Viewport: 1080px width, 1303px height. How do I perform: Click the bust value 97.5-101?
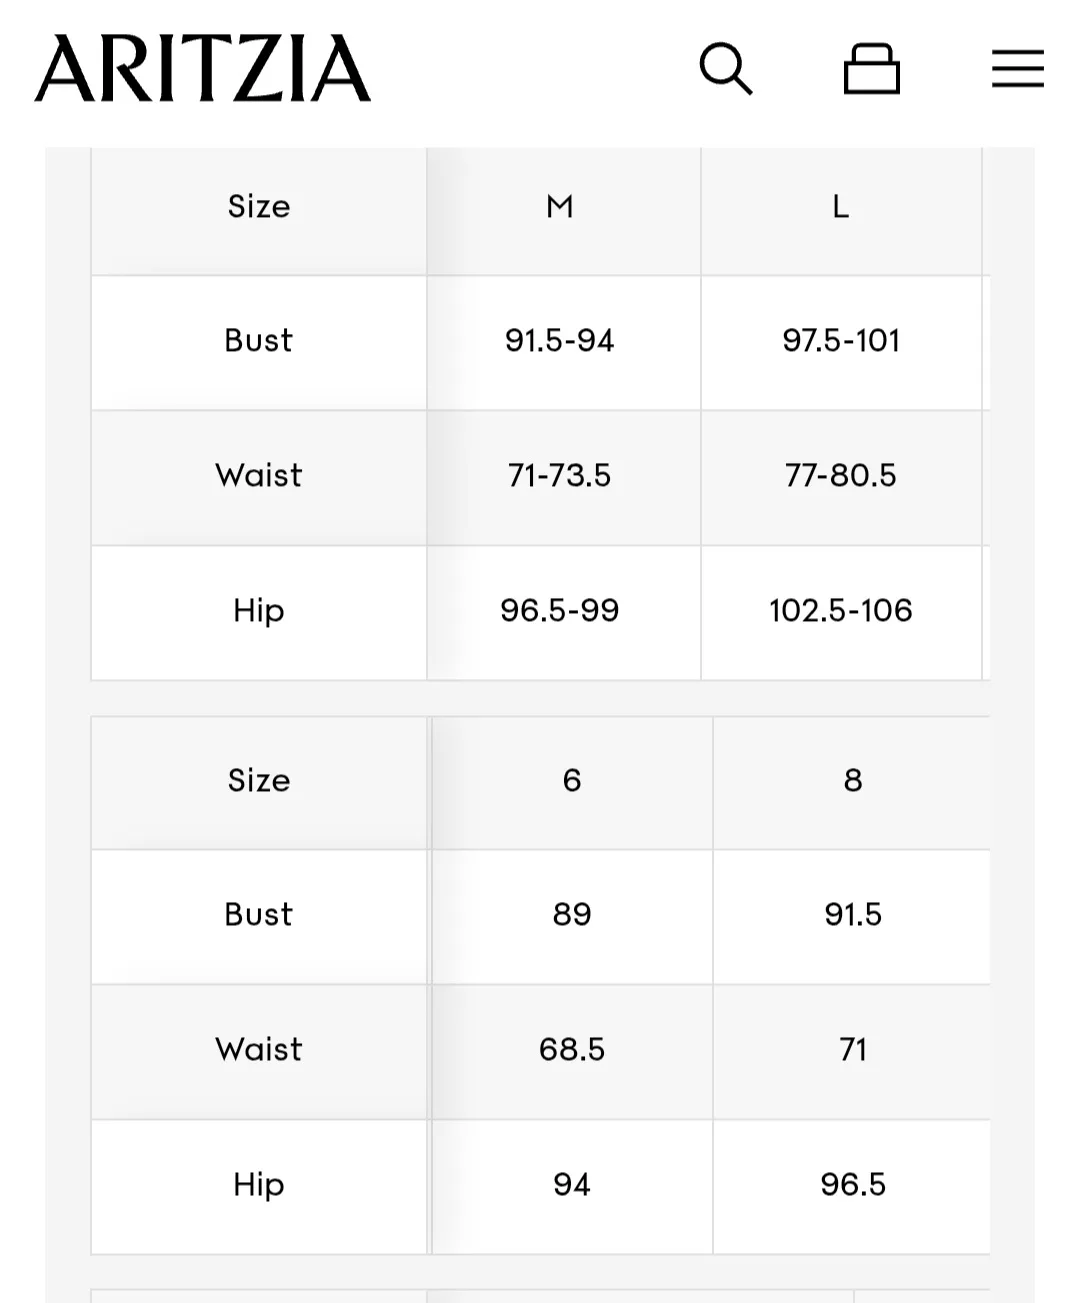841,341
